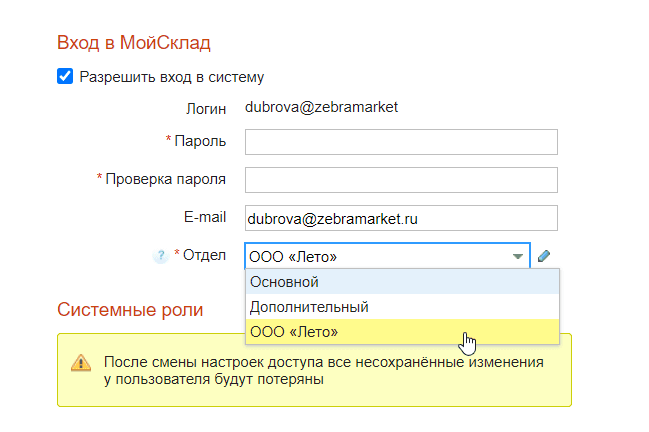Click the Системные роли section heading
The width and height of the screenshot is (649, 432).
coord(130,310)
